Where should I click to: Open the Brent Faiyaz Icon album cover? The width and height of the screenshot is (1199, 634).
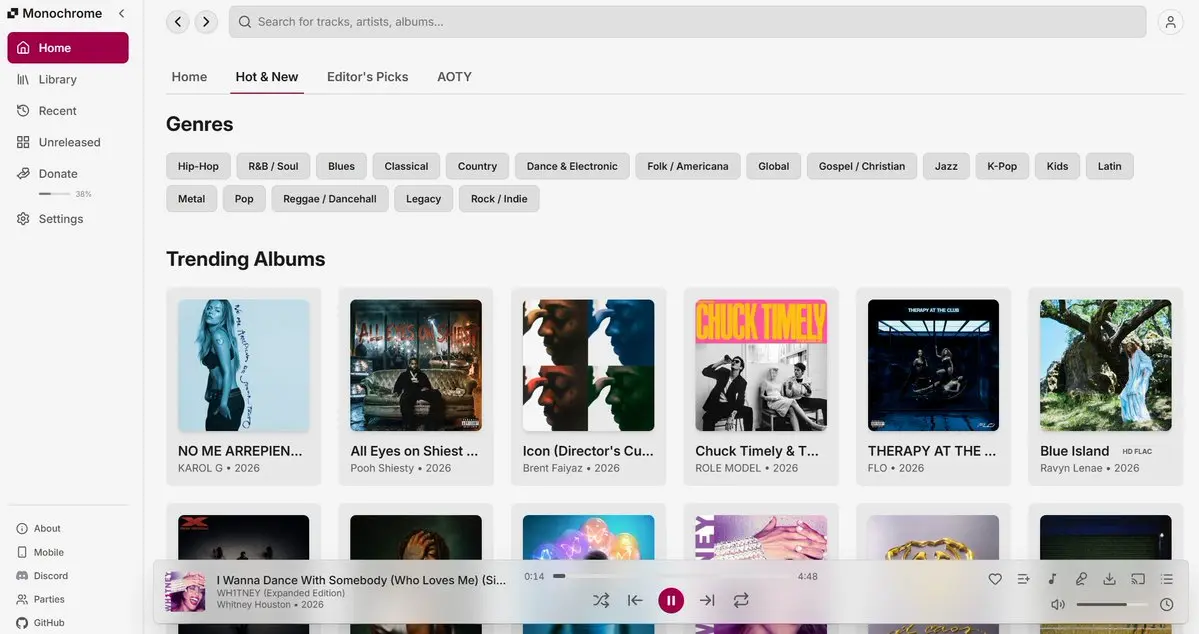[589, 366]
